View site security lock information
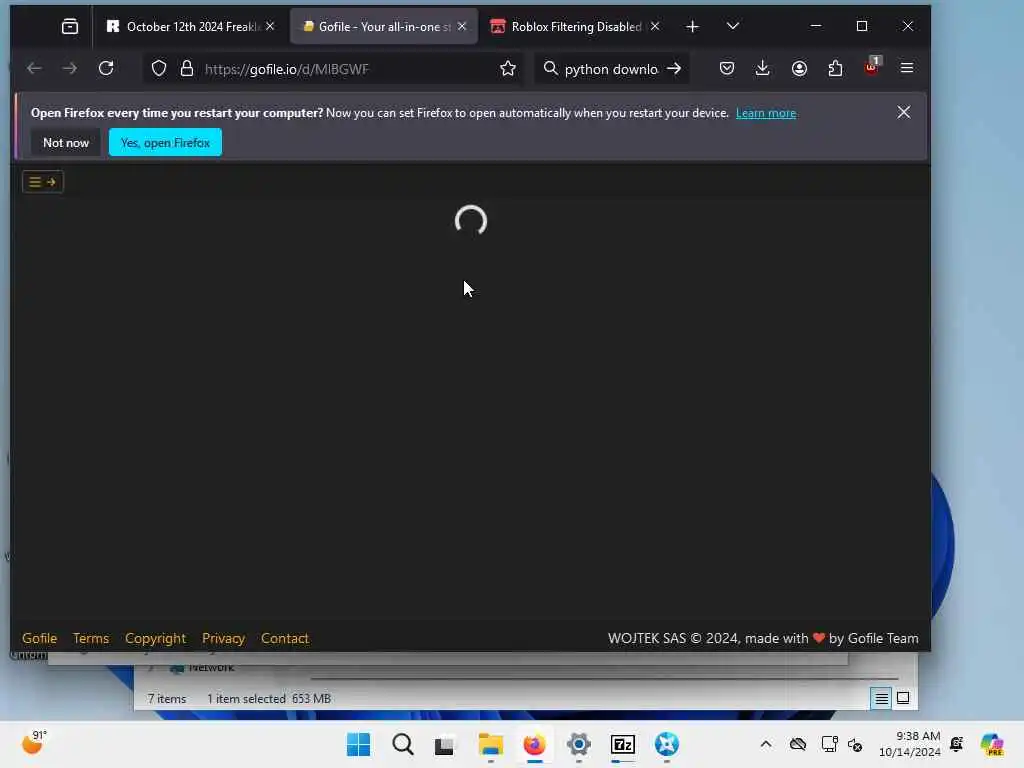 (x=187, y=69)
